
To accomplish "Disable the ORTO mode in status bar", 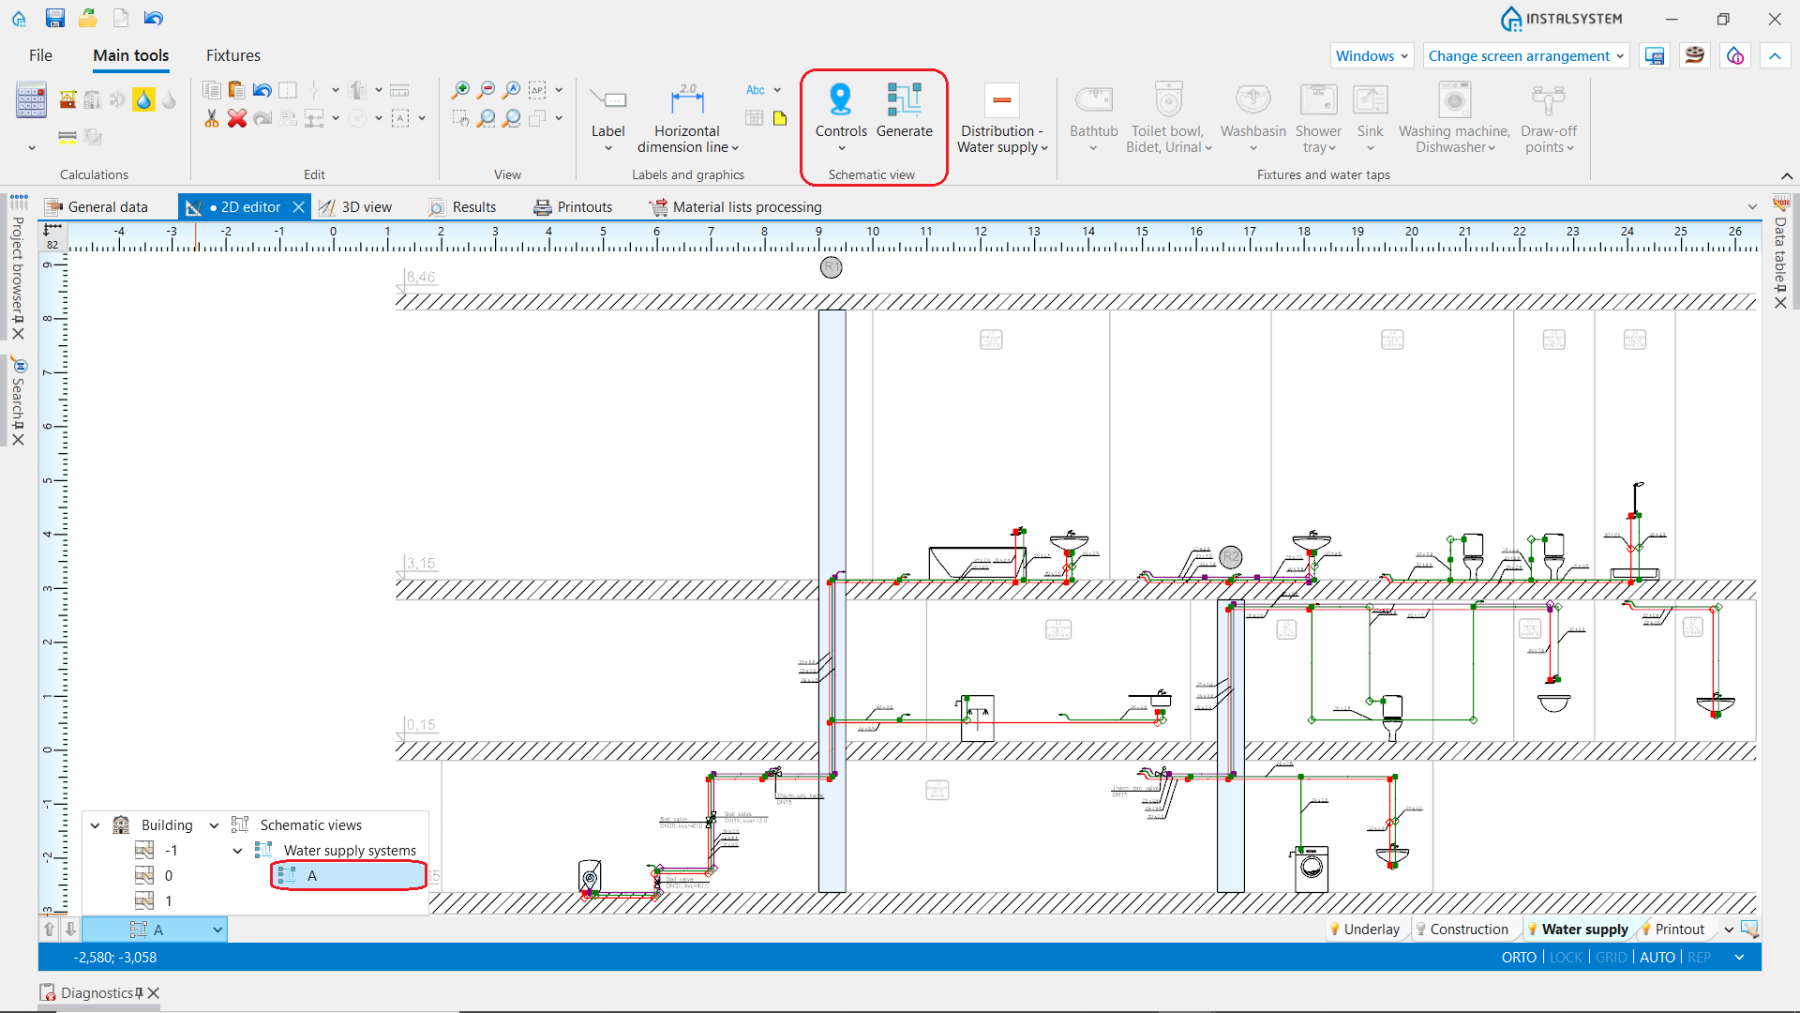I will (x=1518, y=957).
